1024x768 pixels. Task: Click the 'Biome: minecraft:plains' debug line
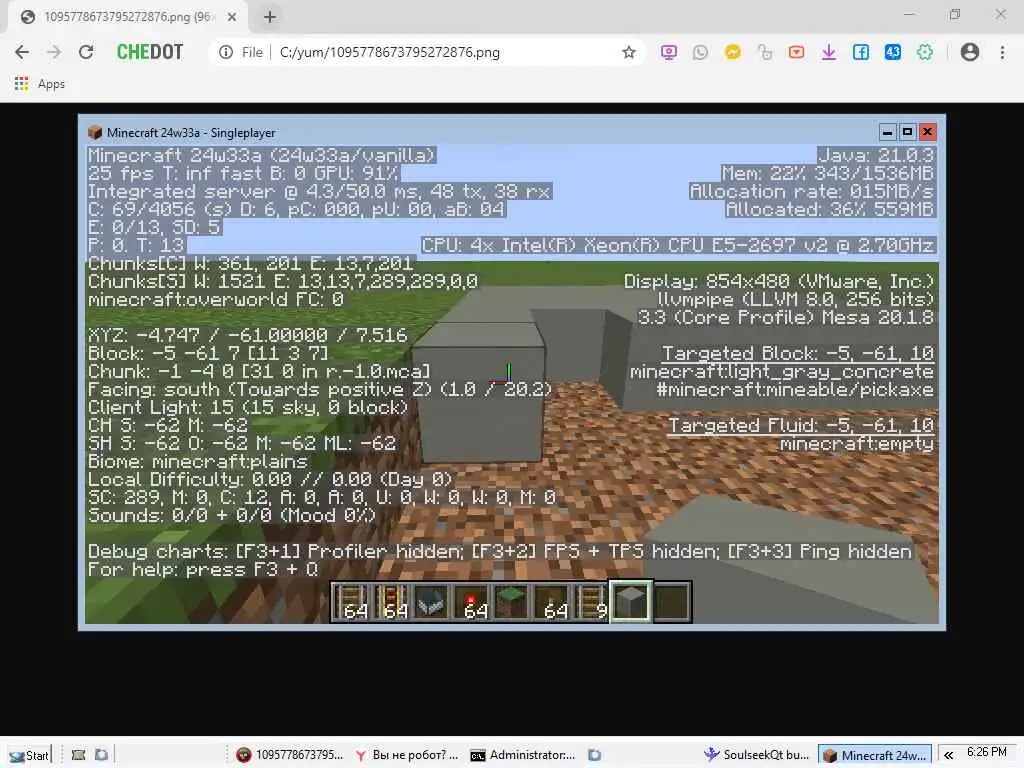tap(198, 462)
